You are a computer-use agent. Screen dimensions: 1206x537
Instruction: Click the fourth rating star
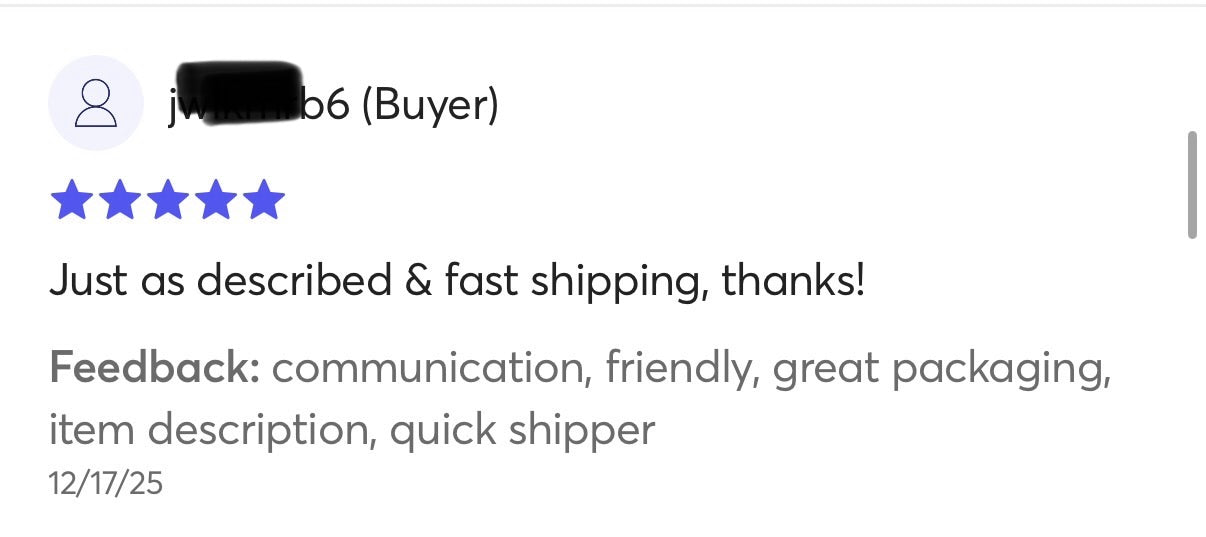click(x=216, y=200)
